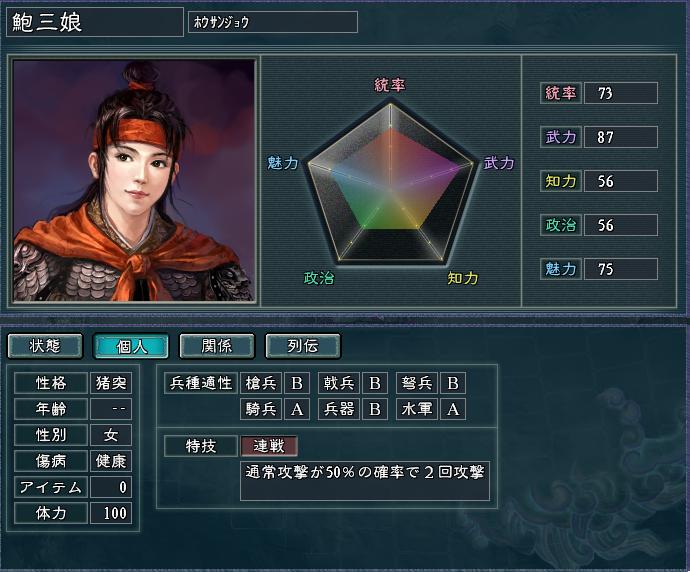
Task: Open the 関係 tab
Action: (x=217, y=346)
